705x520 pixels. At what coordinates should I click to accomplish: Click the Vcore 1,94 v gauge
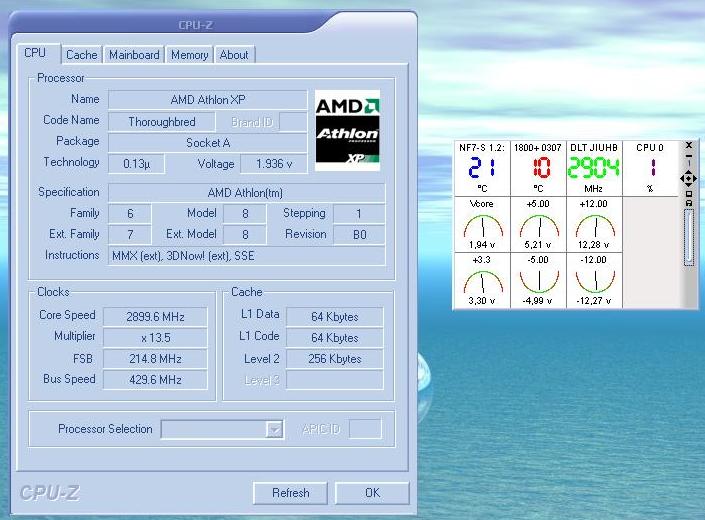coord(482,224)
